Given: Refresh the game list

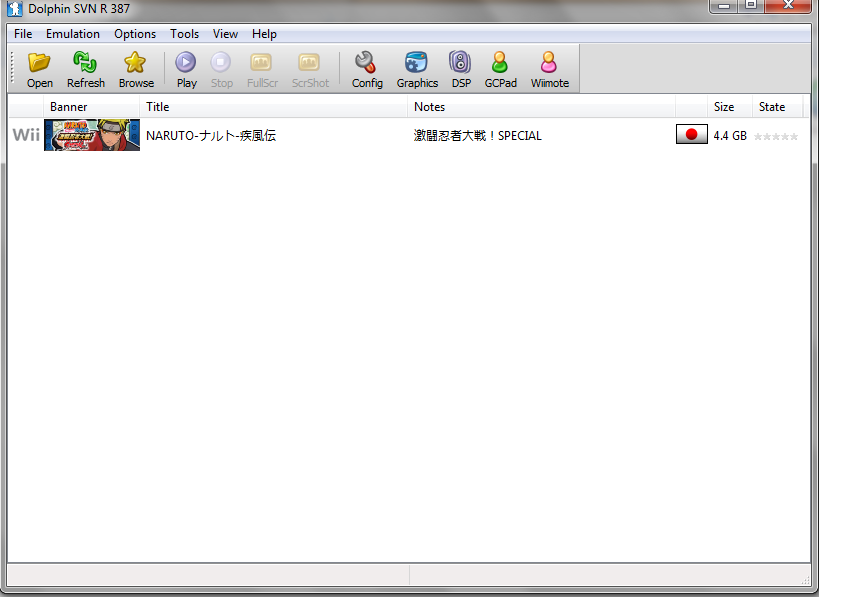Looking at the screenshot, I should tap(86, 70).
